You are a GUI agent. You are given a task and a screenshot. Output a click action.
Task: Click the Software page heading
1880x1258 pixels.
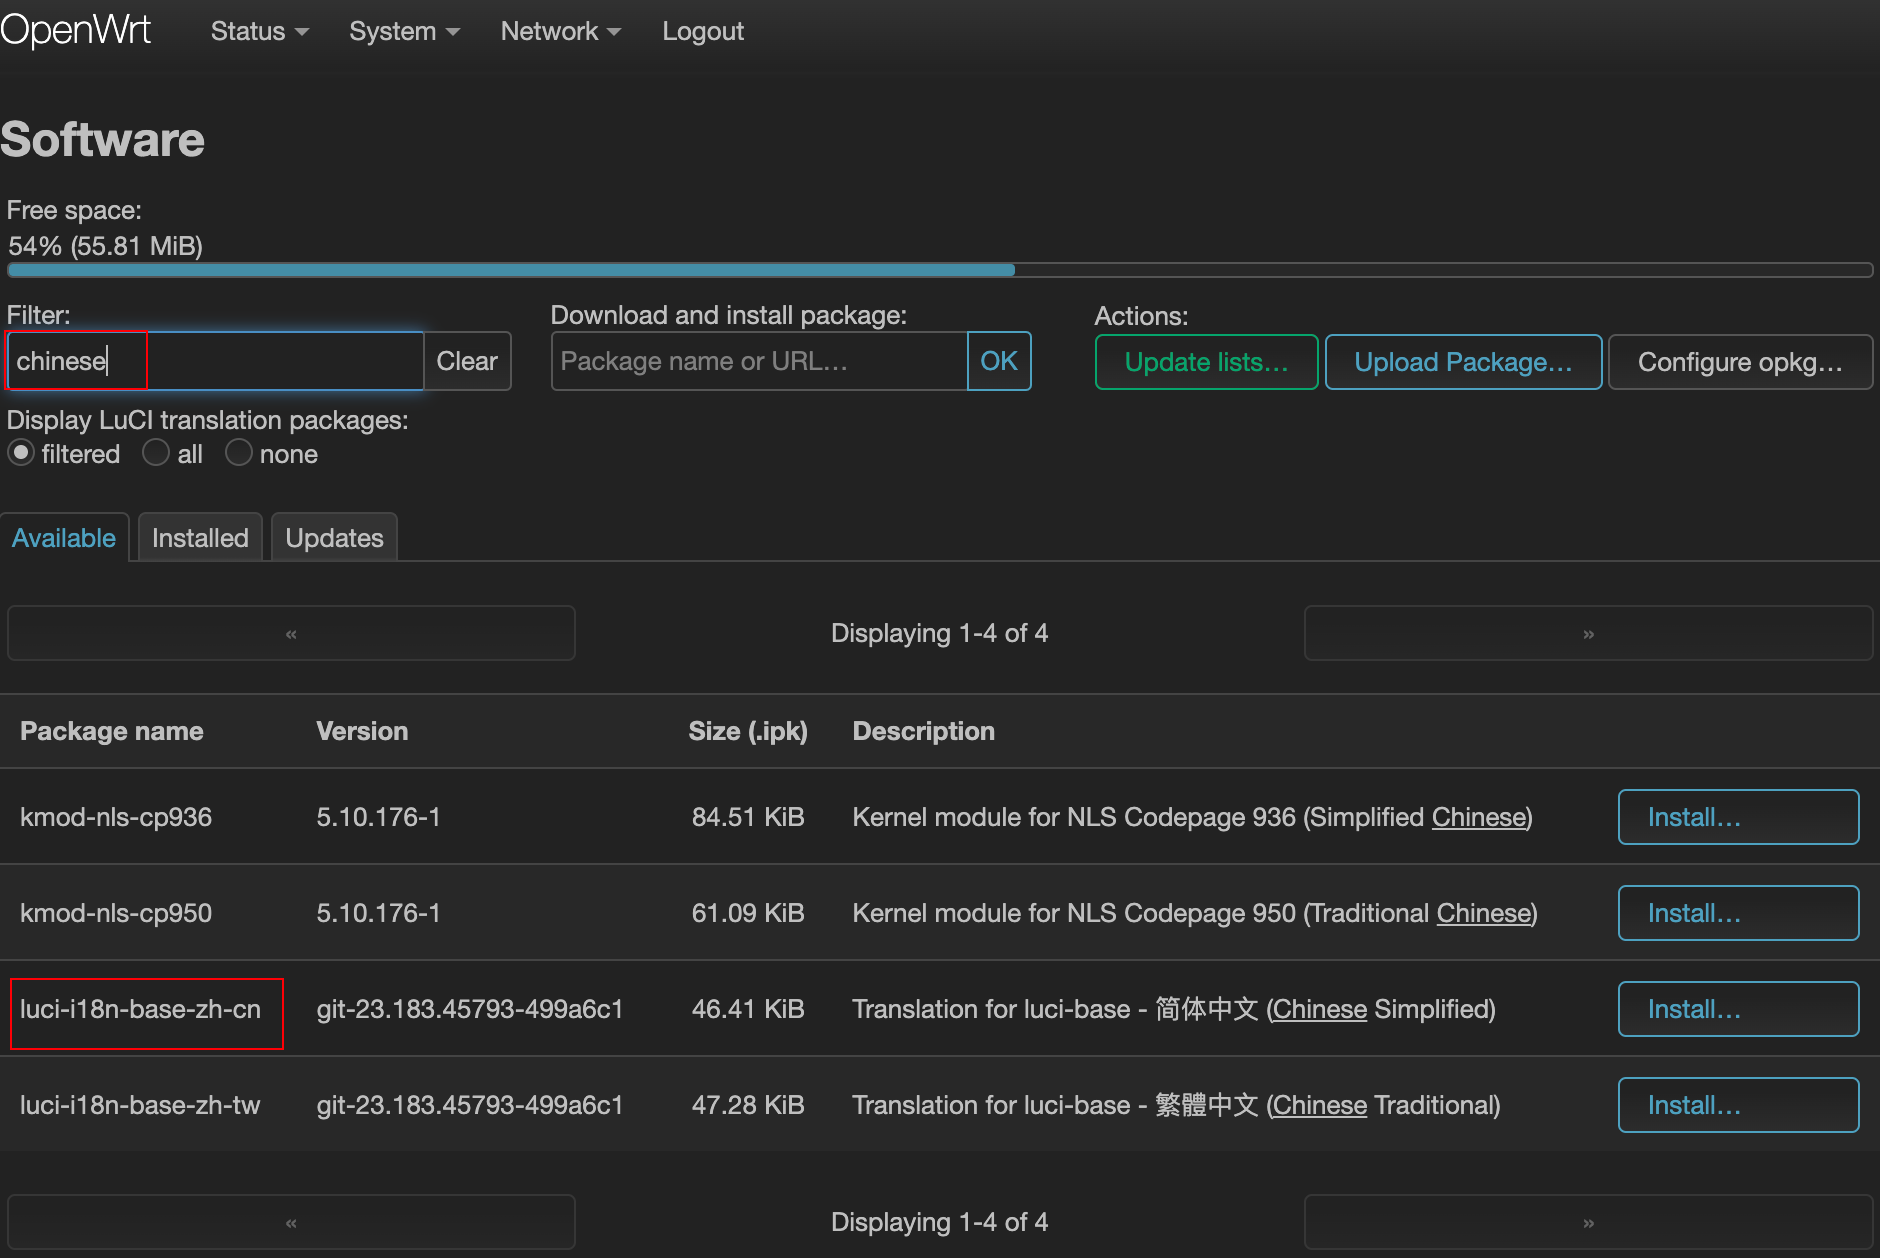(x=102, y=139)
